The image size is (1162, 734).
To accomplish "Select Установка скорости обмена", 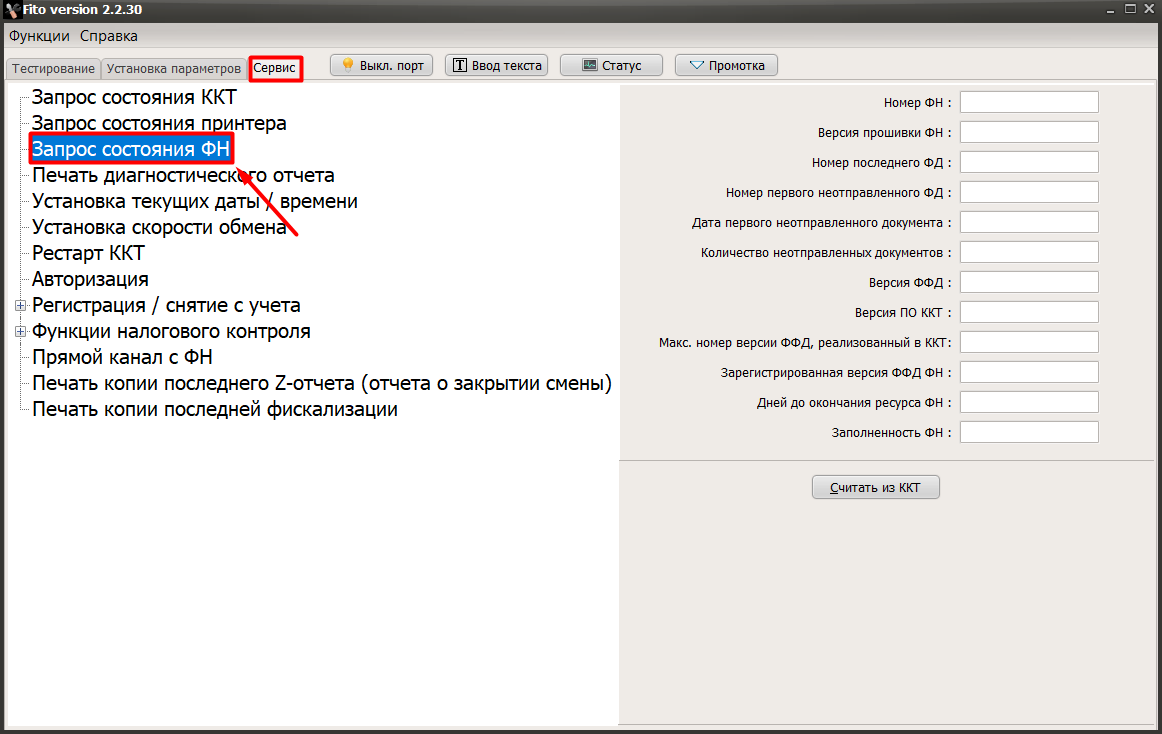I will [159, 227].
